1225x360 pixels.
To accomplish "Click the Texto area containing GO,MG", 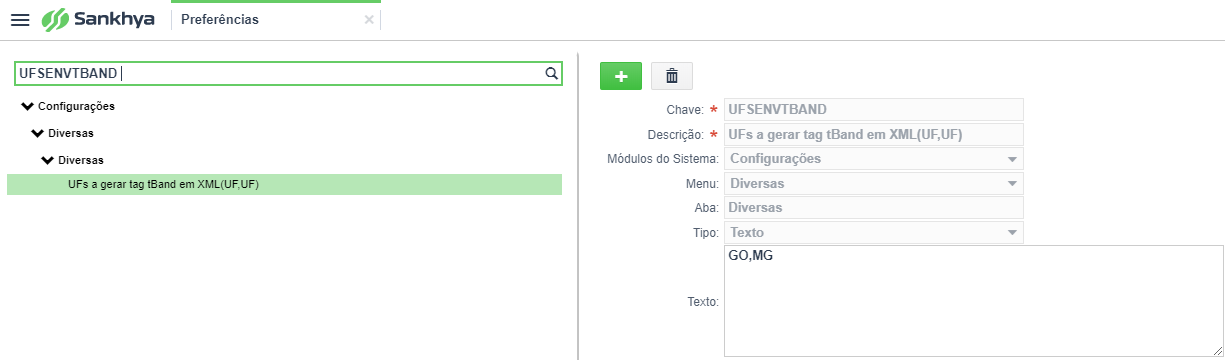I will [974, 301].
